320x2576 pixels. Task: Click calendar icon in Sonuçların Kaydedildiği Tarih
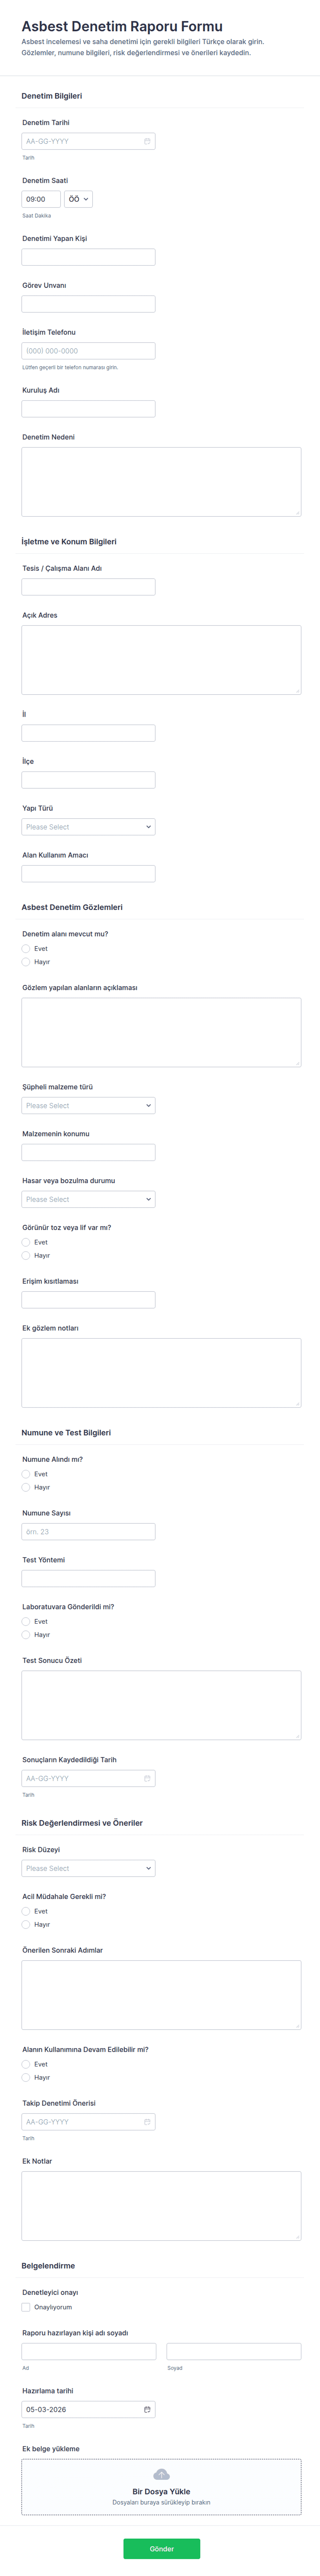click(x=147, y=1778)
